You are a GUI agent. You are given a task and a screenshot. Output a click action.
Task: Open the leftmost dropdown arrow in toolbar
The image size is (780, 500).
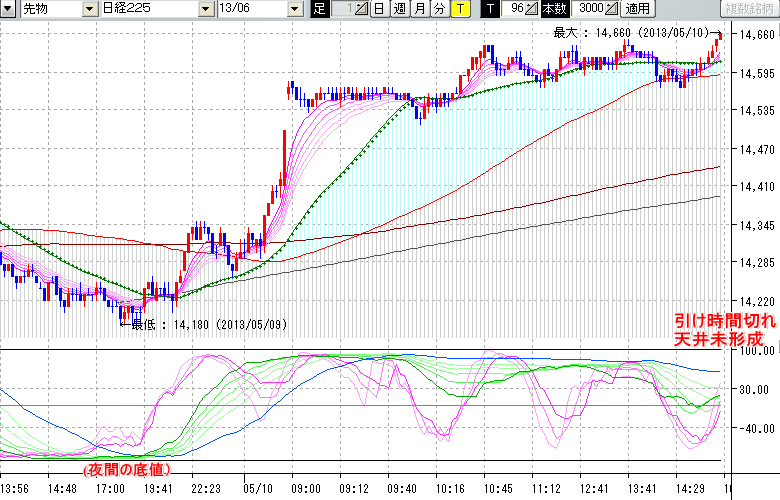(x=5, y=9)
